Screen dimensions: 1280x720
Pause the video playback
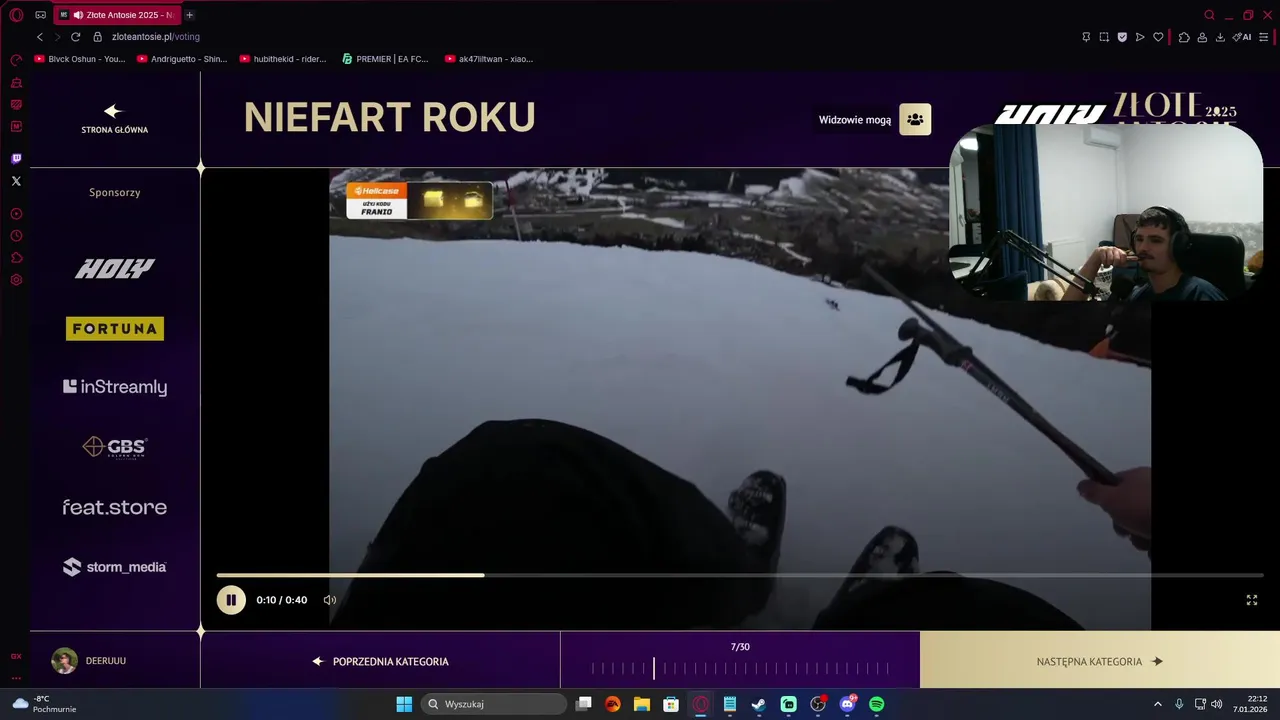point(231,600)
